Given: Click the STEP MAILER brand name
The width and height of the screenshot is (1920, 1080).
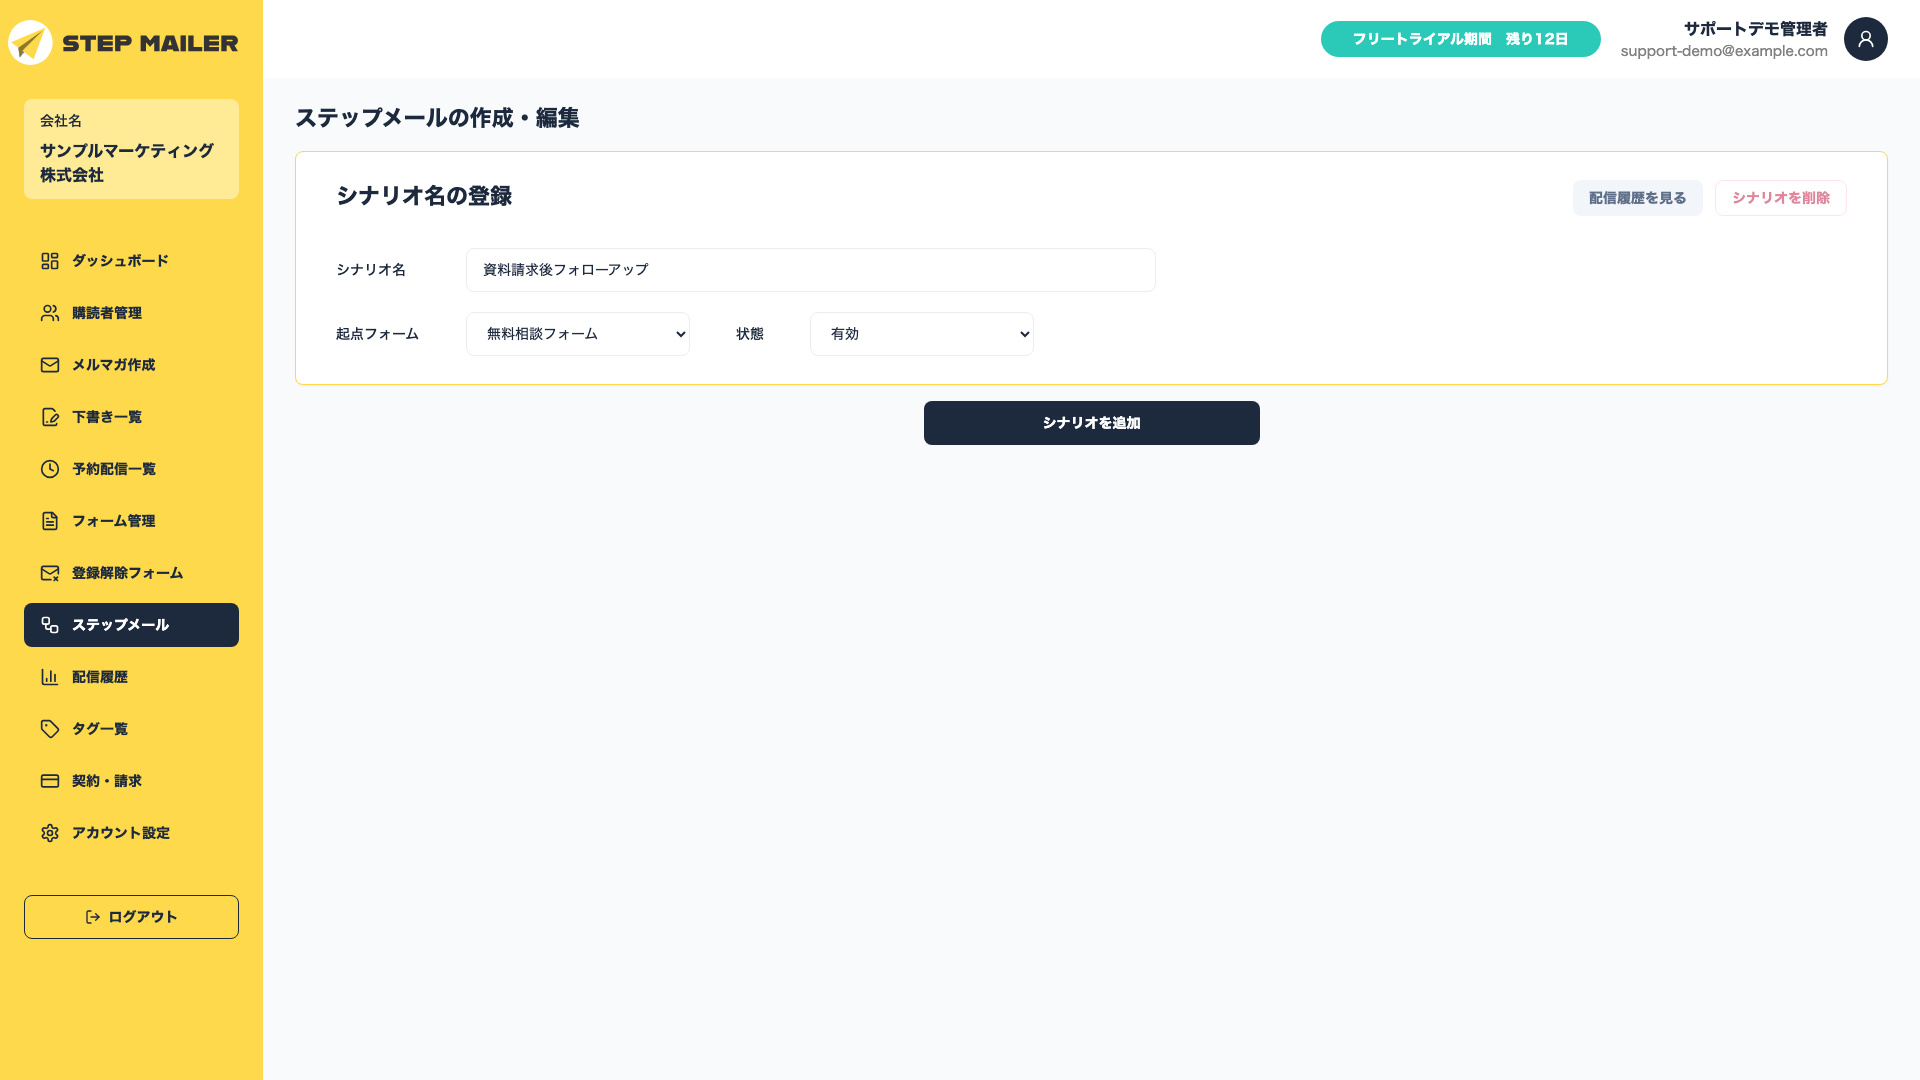Looking at the screenshot, I should coord(150,43).
